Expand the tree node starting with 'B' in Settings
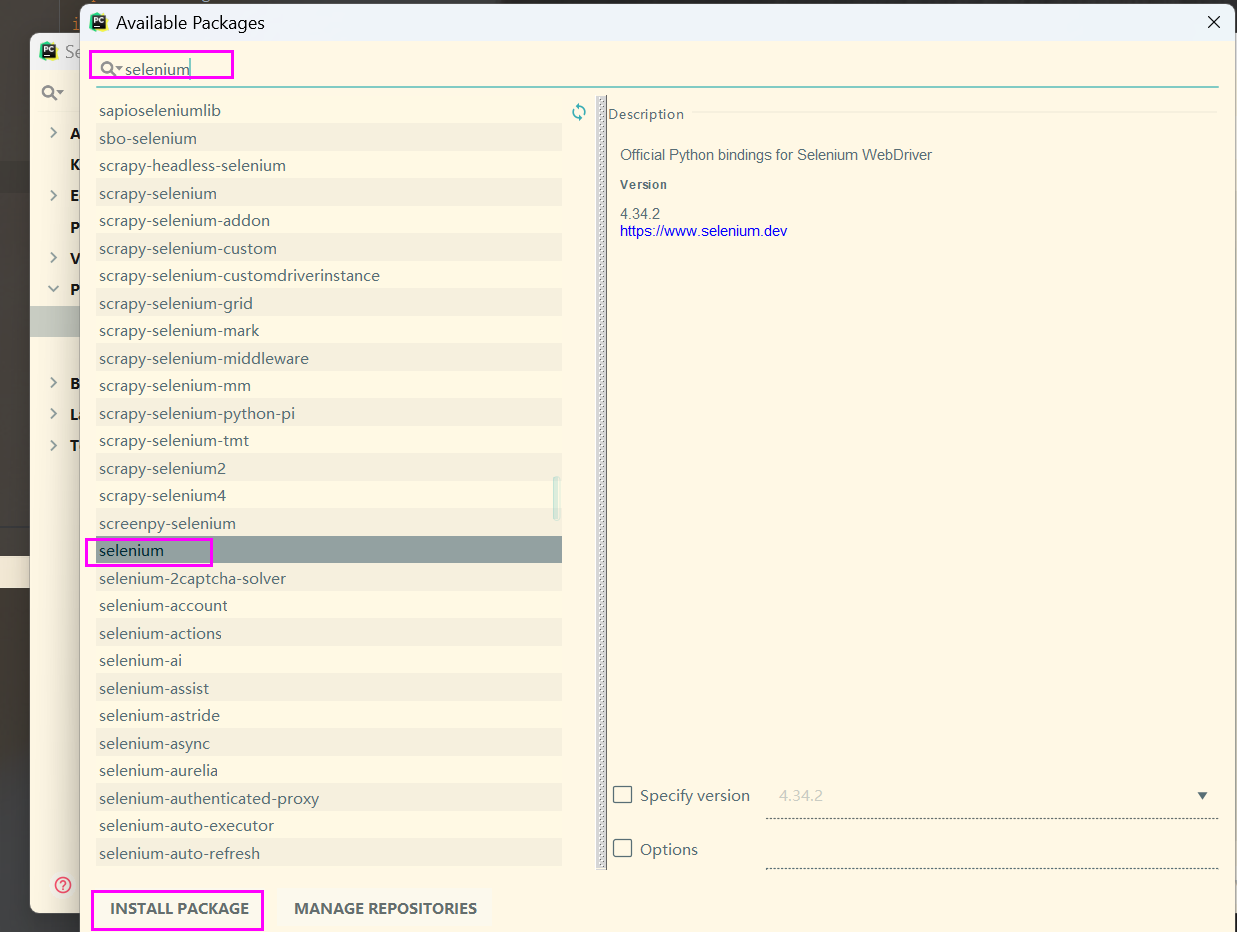 (54, 383)
